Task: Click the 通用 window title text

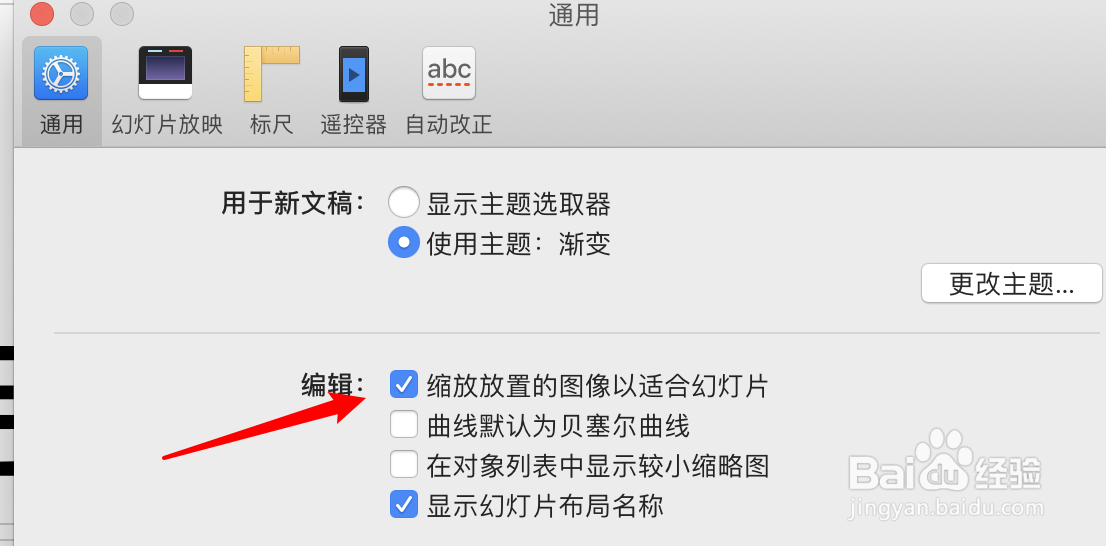Action: tap(573, 15)
